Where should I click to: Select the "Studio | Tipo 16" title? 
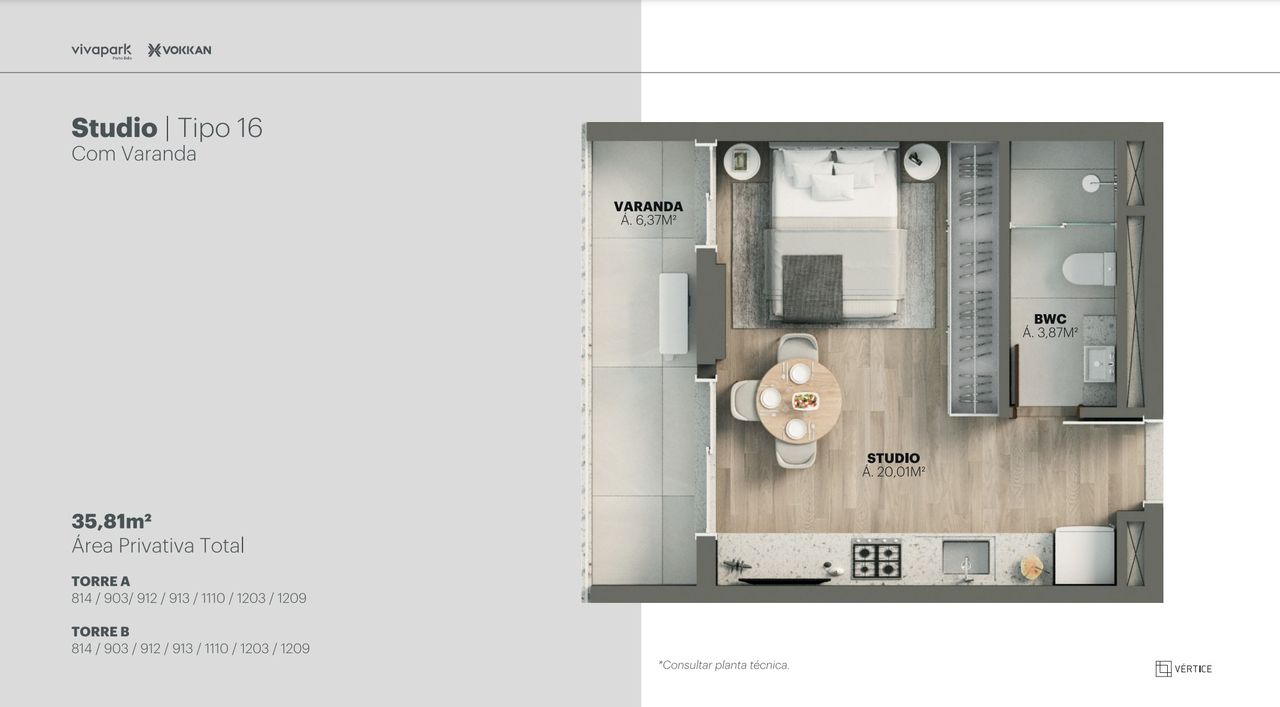tap(167, 128)
